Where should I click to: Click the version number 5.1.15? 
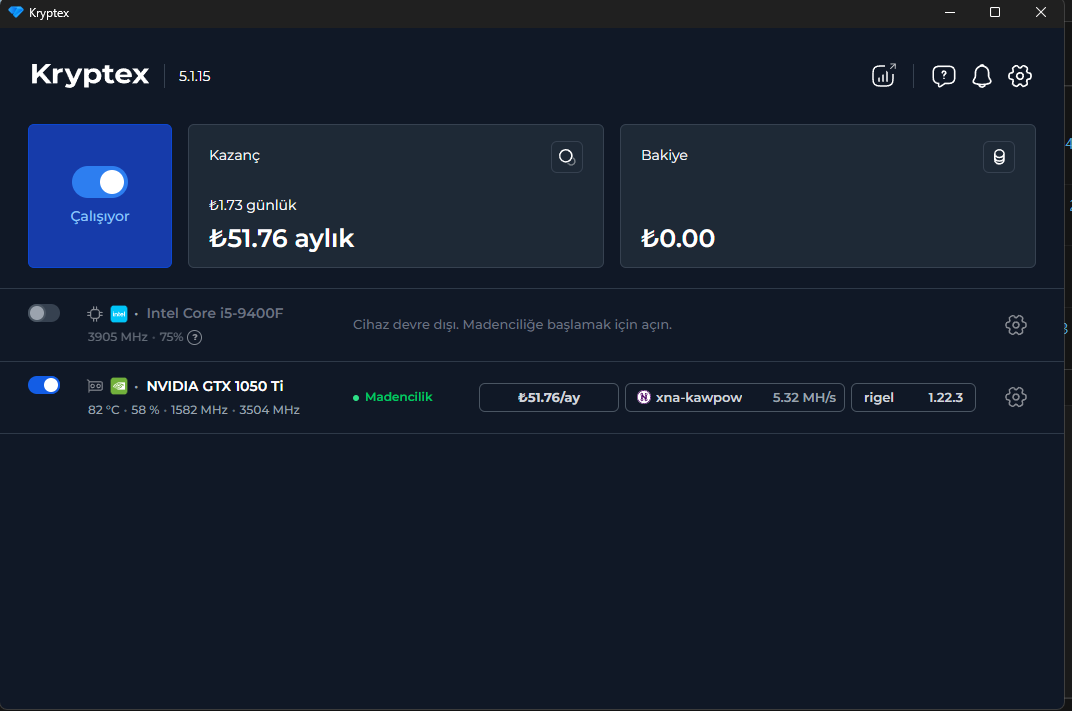[195, 77]
